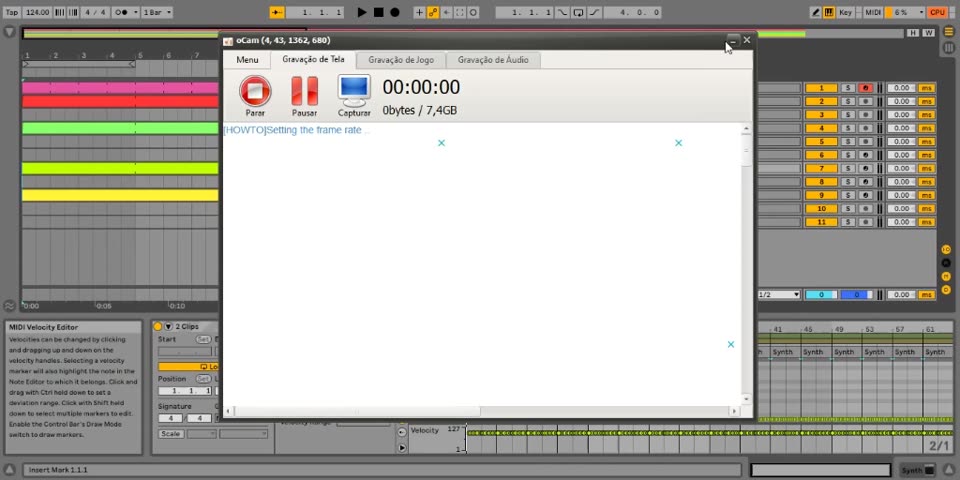Open the Gravação de Áudio tab
The height and width of the screenshot is (480, 960).
click(x=493, y=60)
